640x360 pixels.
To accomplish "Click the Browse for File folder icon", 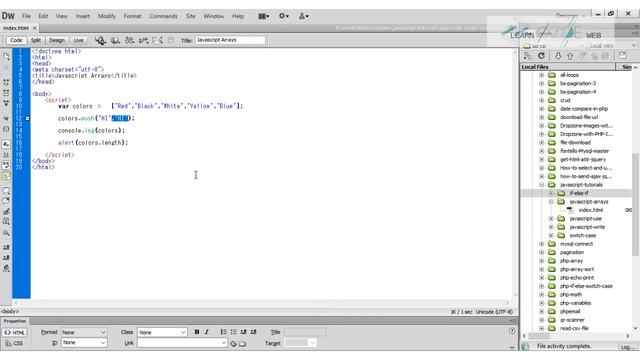I will pos(242,344).
